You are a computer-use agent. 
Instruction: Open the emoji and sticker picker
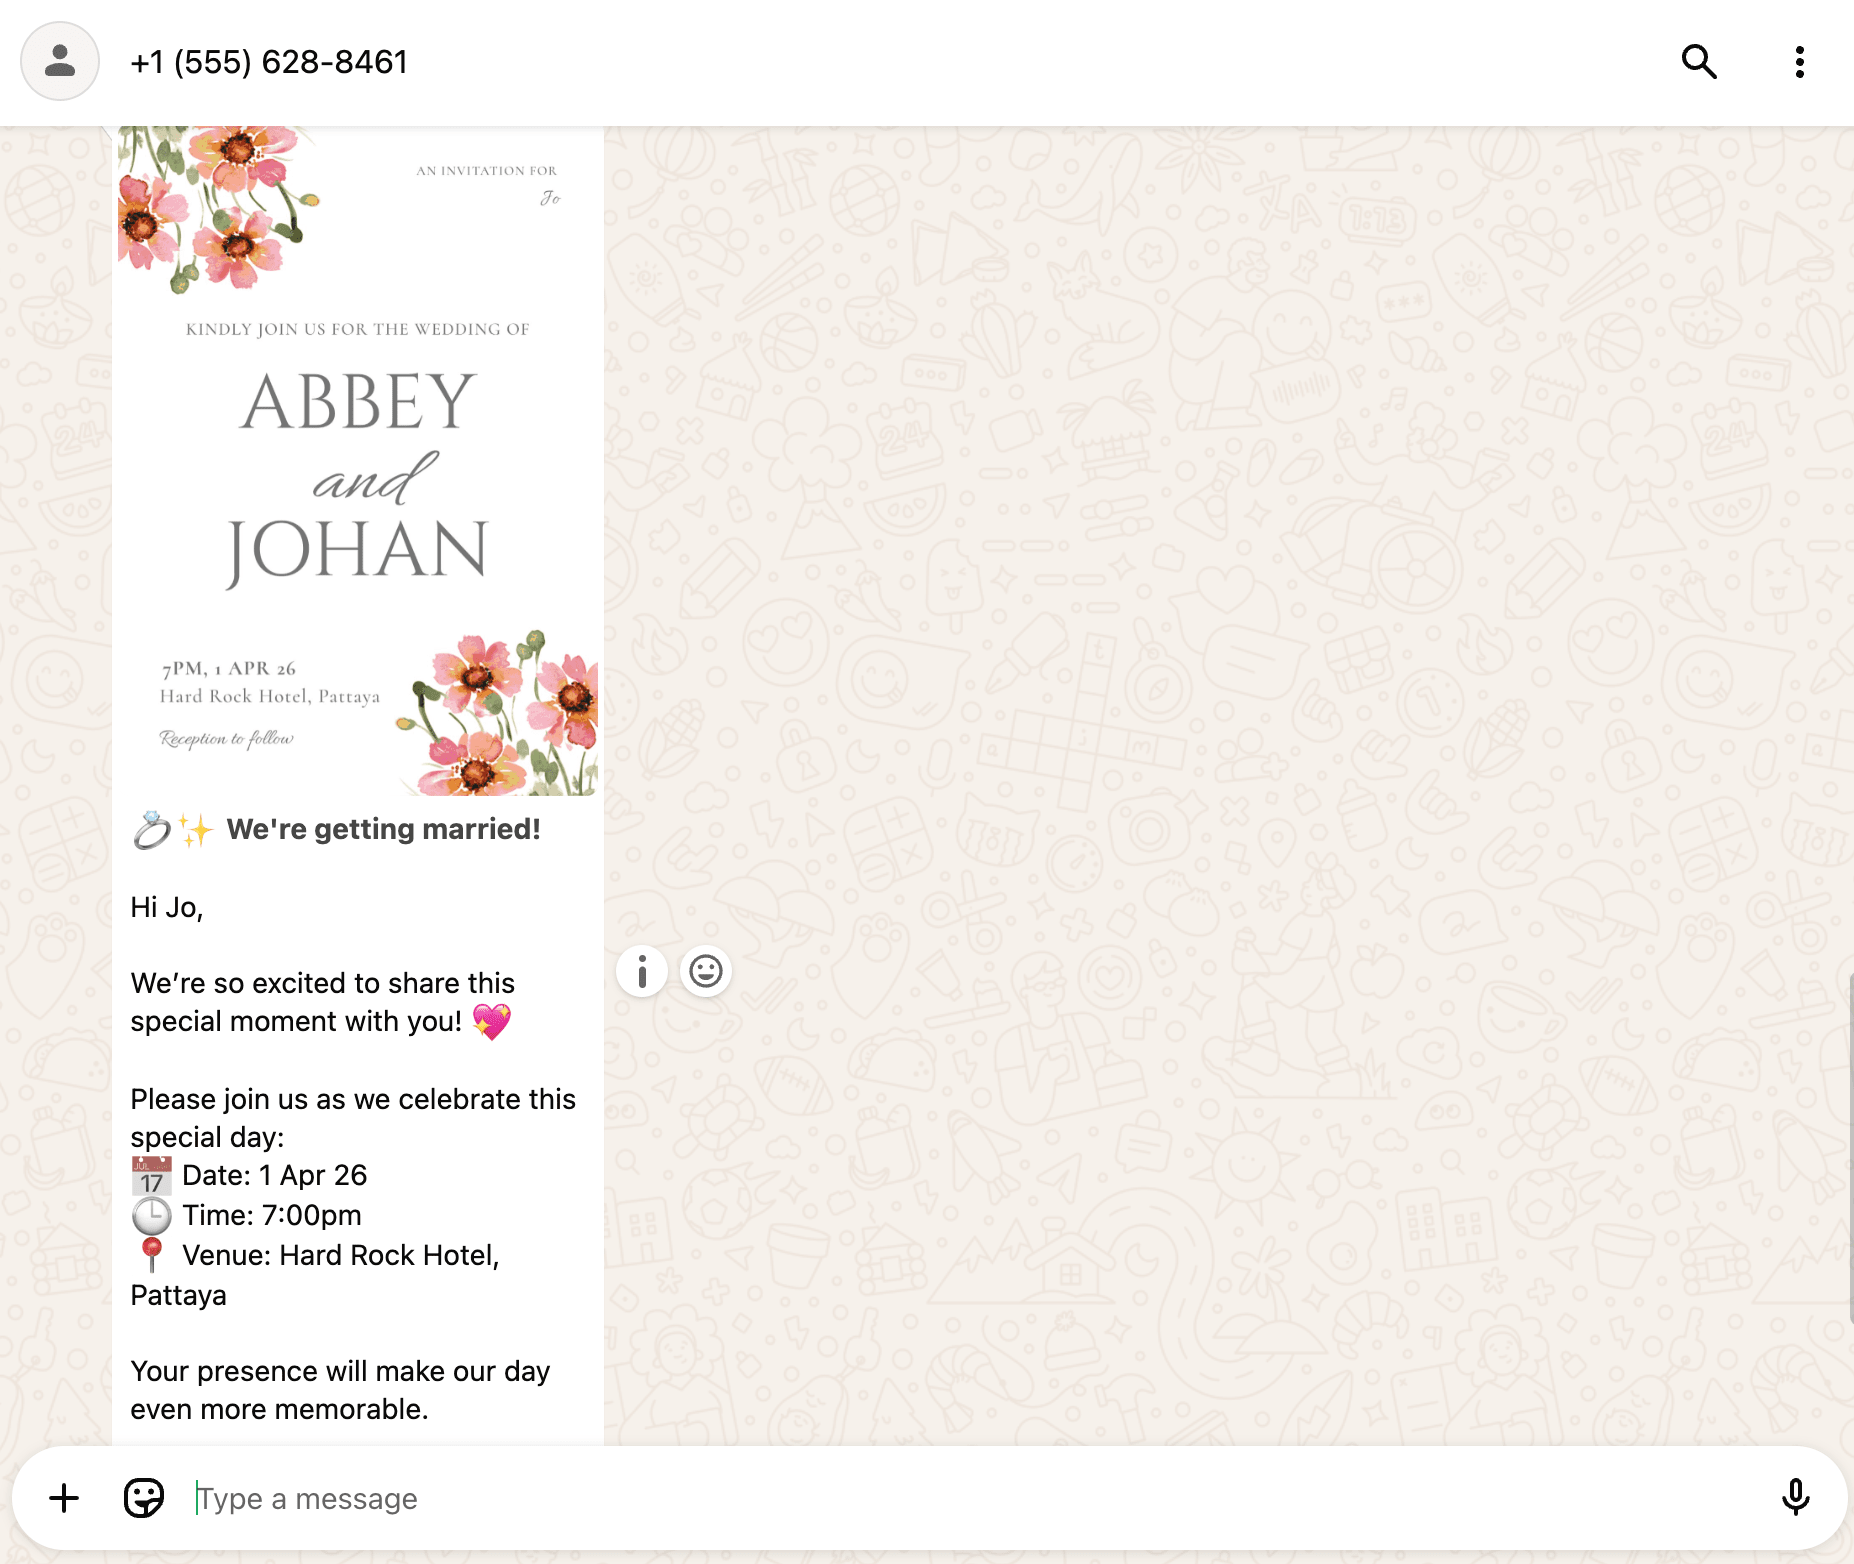coord(143,1498)
